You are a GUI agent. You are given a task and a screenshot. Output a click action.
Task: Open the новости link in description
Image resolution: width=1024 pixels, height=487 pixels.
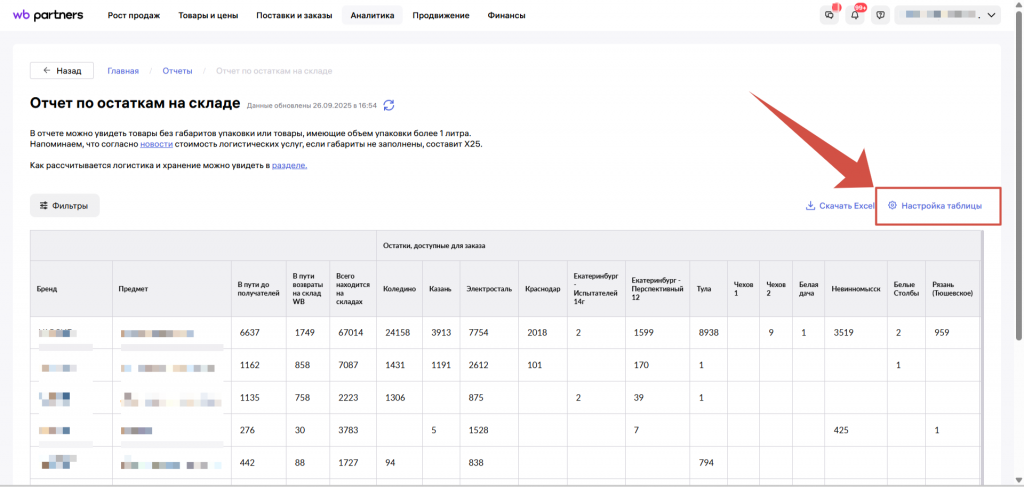point(156,144)
